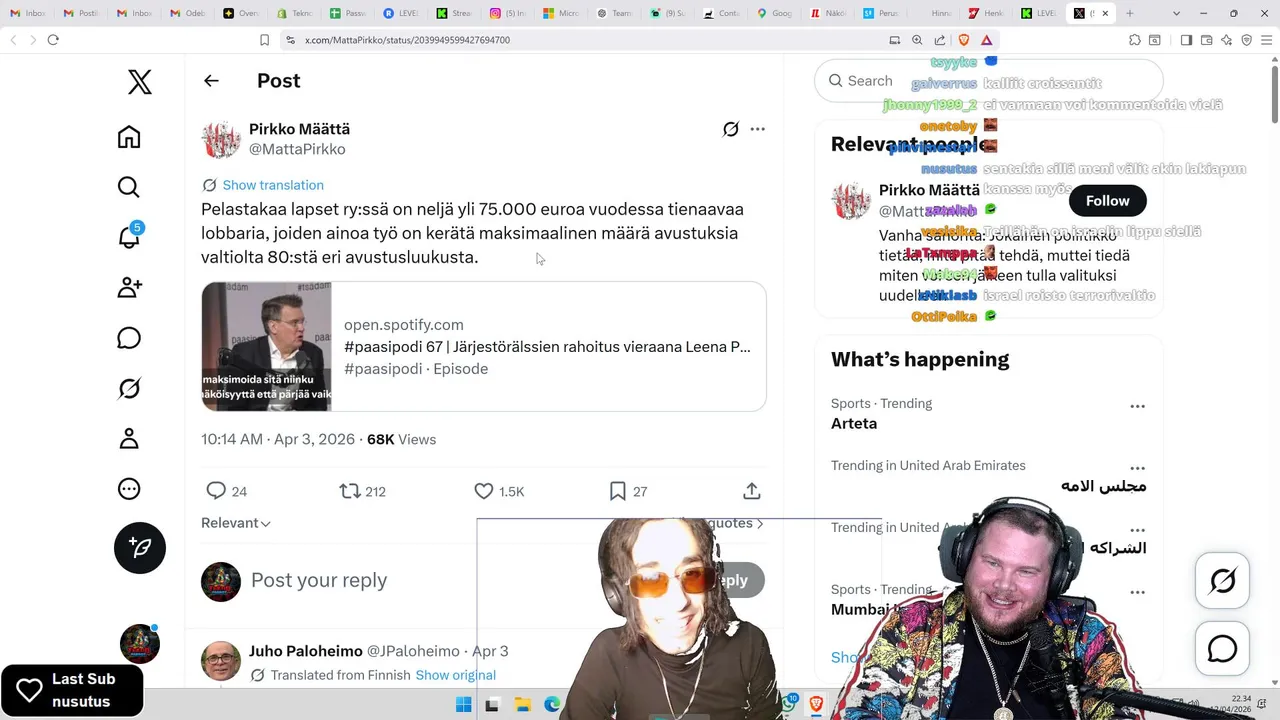Open more options for Arteta trend

pyautogui.click(x=1137, y=407)
